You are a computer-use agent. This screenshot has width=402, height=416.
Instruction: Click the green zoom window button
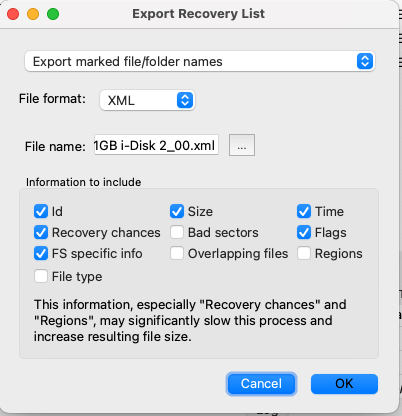53,14
